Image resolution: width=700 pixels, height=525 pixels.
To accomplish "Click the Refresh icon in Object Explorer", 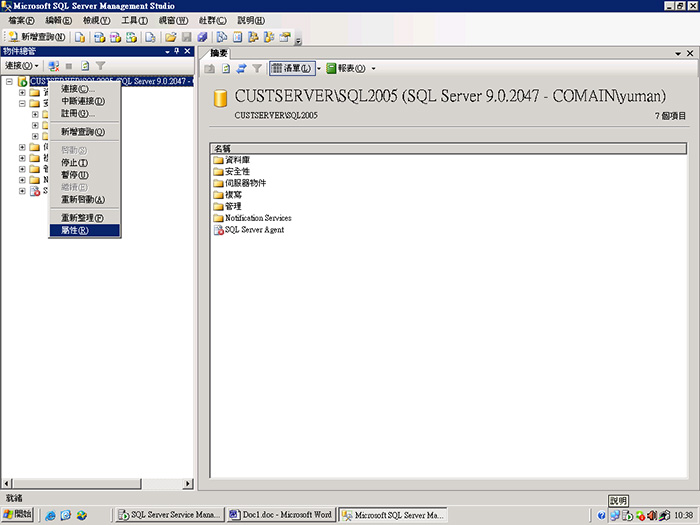I will [x=85, y=66].
